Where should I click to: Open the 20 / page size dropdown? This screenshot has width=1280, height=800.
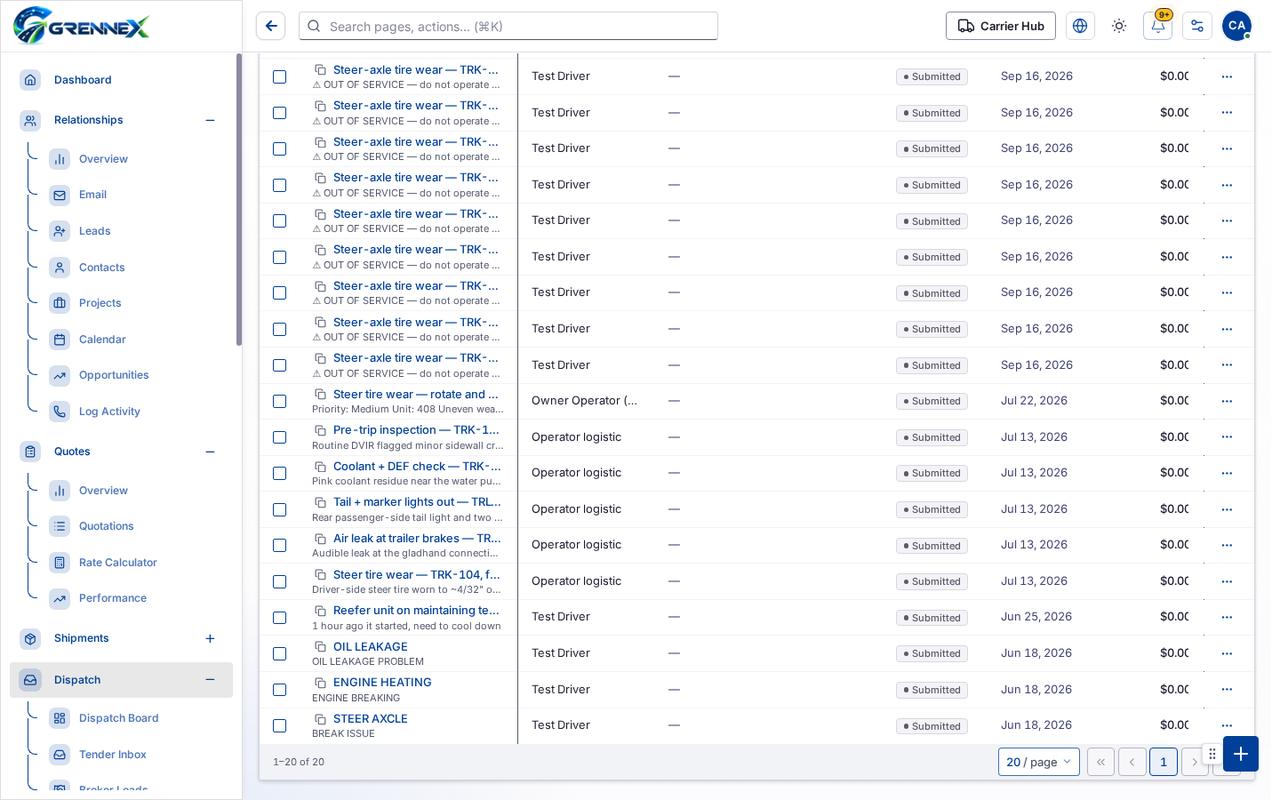tap(1039, 762)
